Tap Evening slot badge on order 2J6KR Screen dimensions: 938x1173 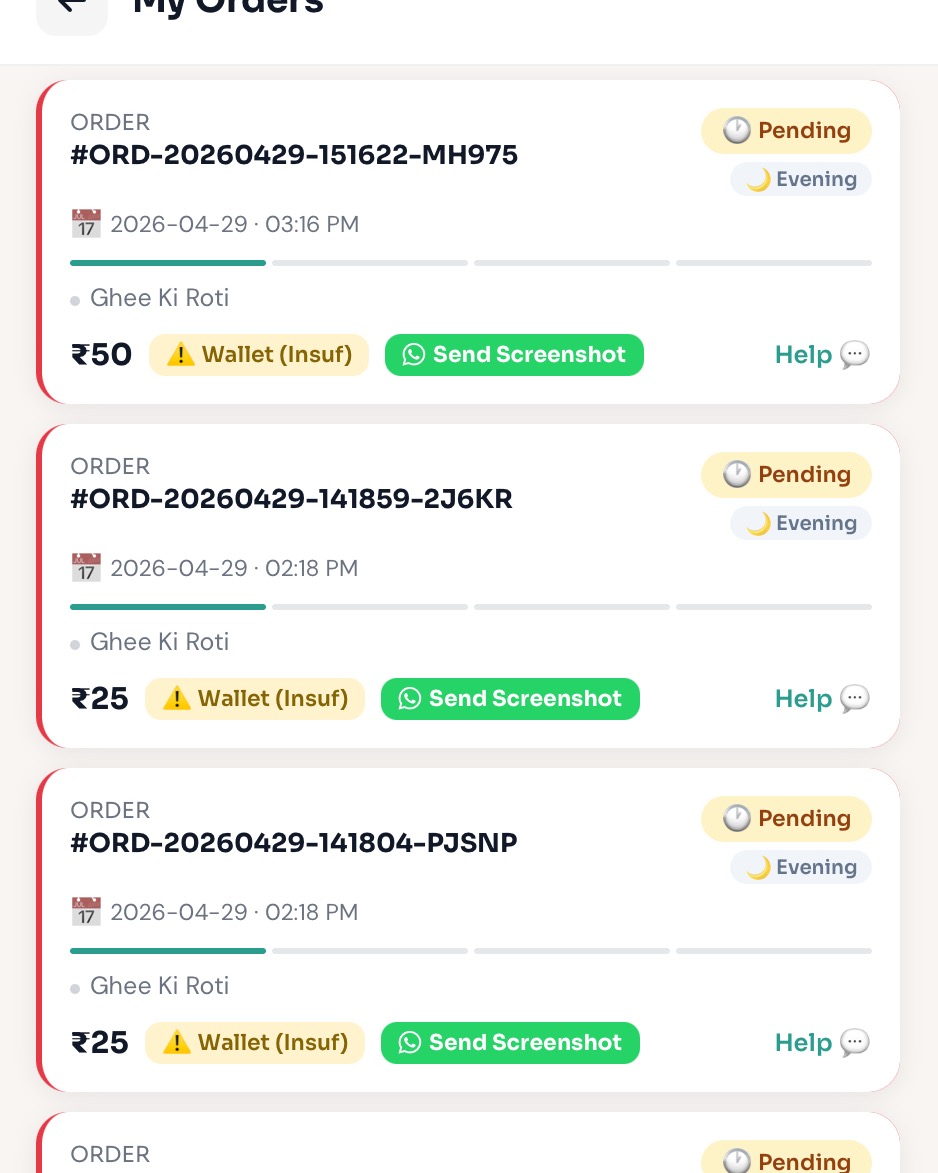pyautogui.click(x=801, y=524)
